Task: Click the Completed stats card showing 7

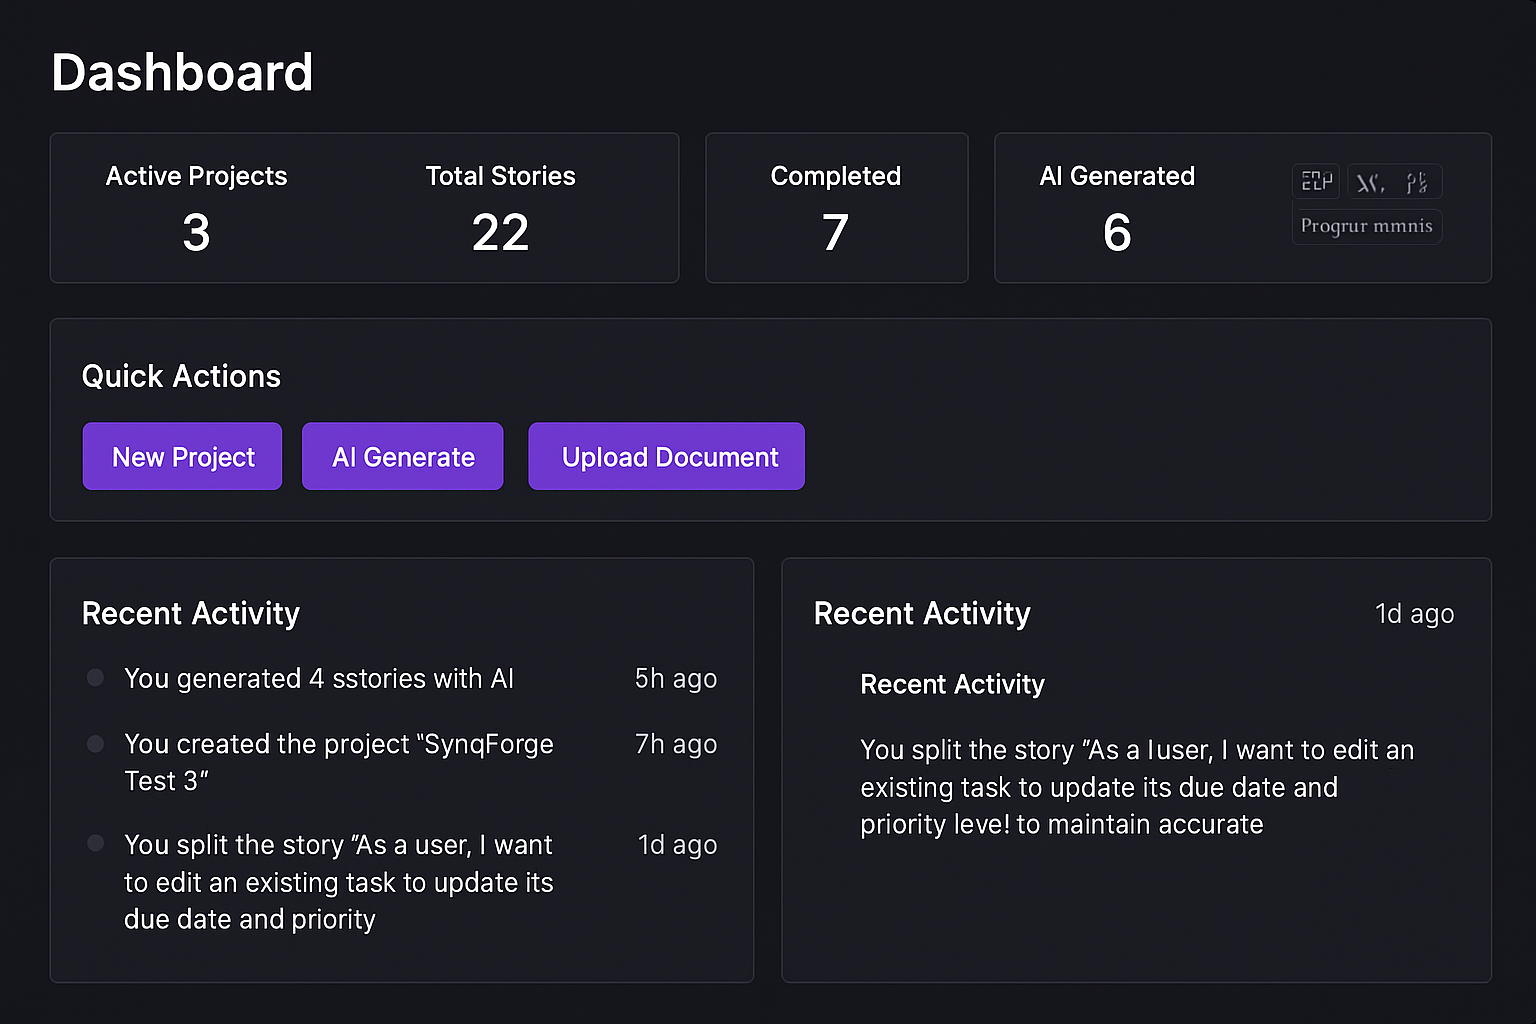Action: (x=836, y=207)
